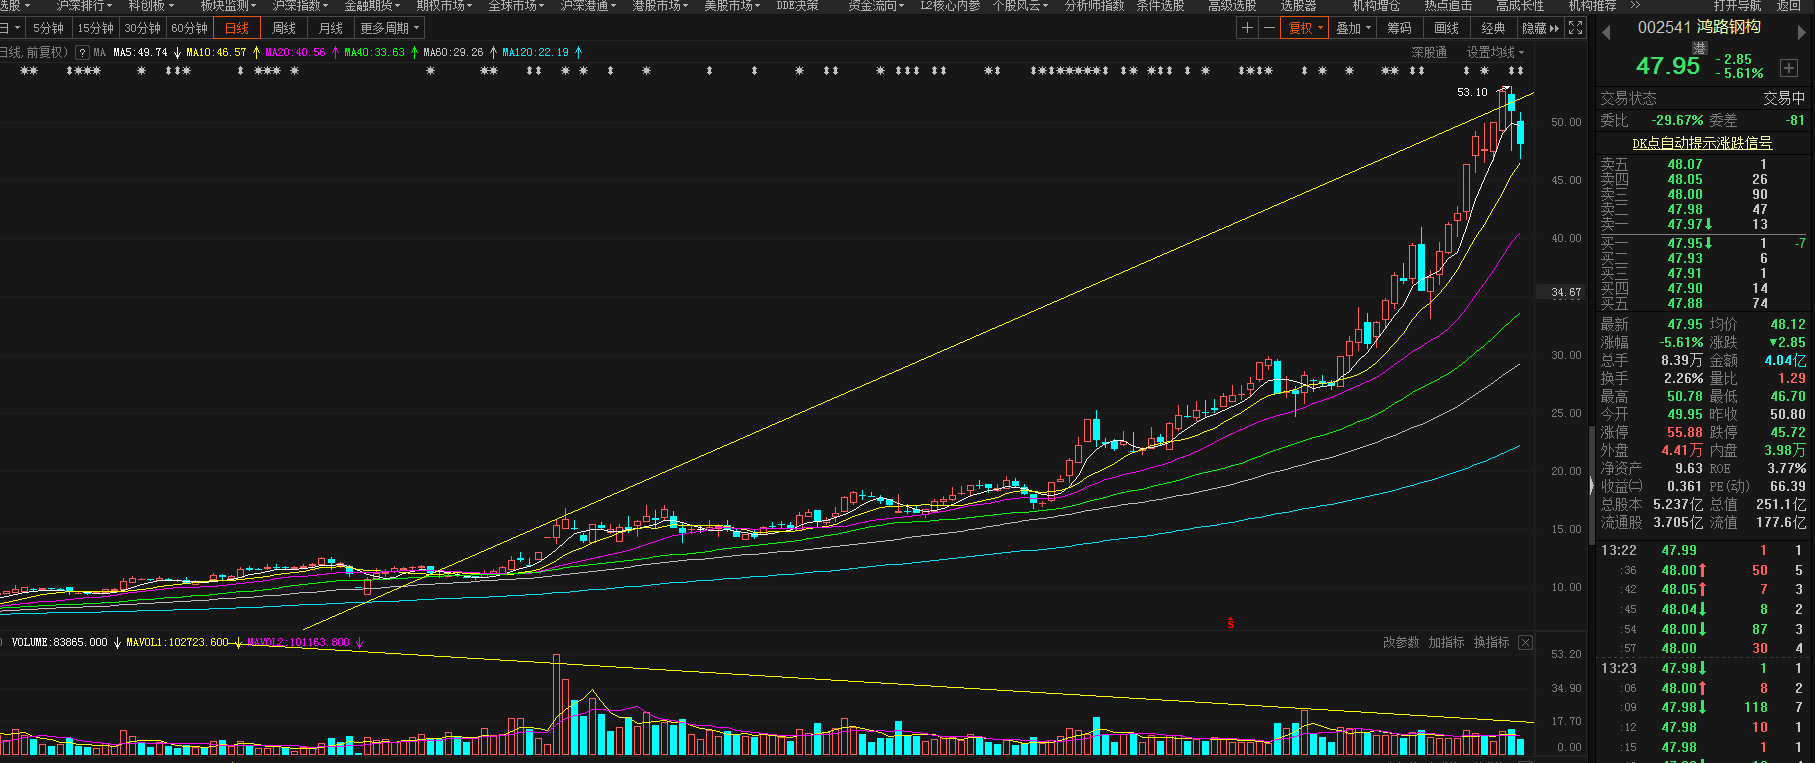This screenshot has width=1815, height=763.
Task: Zoom in chart with the plus button
Action: click(x=1247, y=28)
